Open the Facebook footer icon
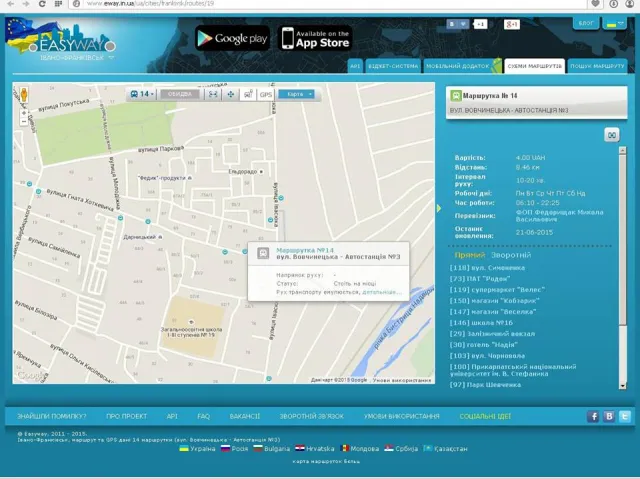The image size is (640, 479). pyautogui.click(x=593, y=417)
